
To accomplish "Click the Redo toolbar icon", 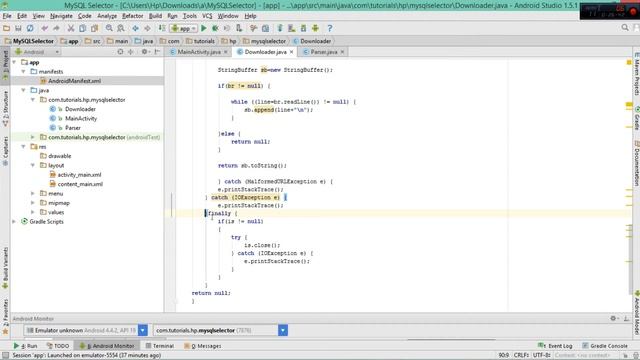I will pyautogui.click(x=56, y=28).
